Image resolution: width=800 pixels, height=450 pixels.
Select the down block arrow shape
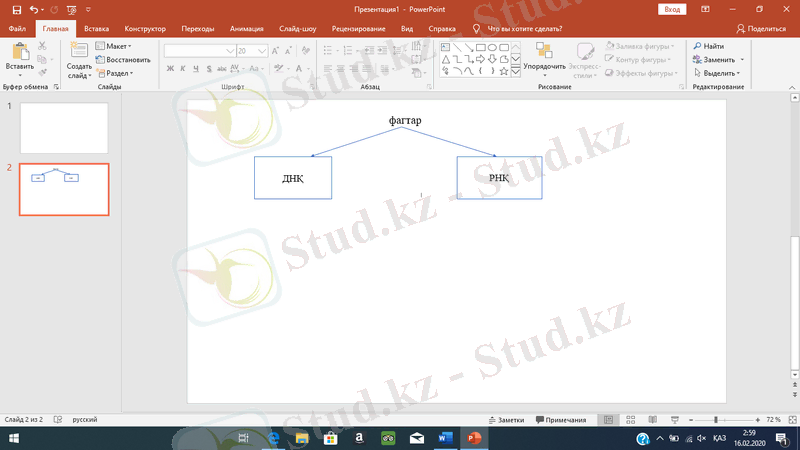tap(492, 60)
